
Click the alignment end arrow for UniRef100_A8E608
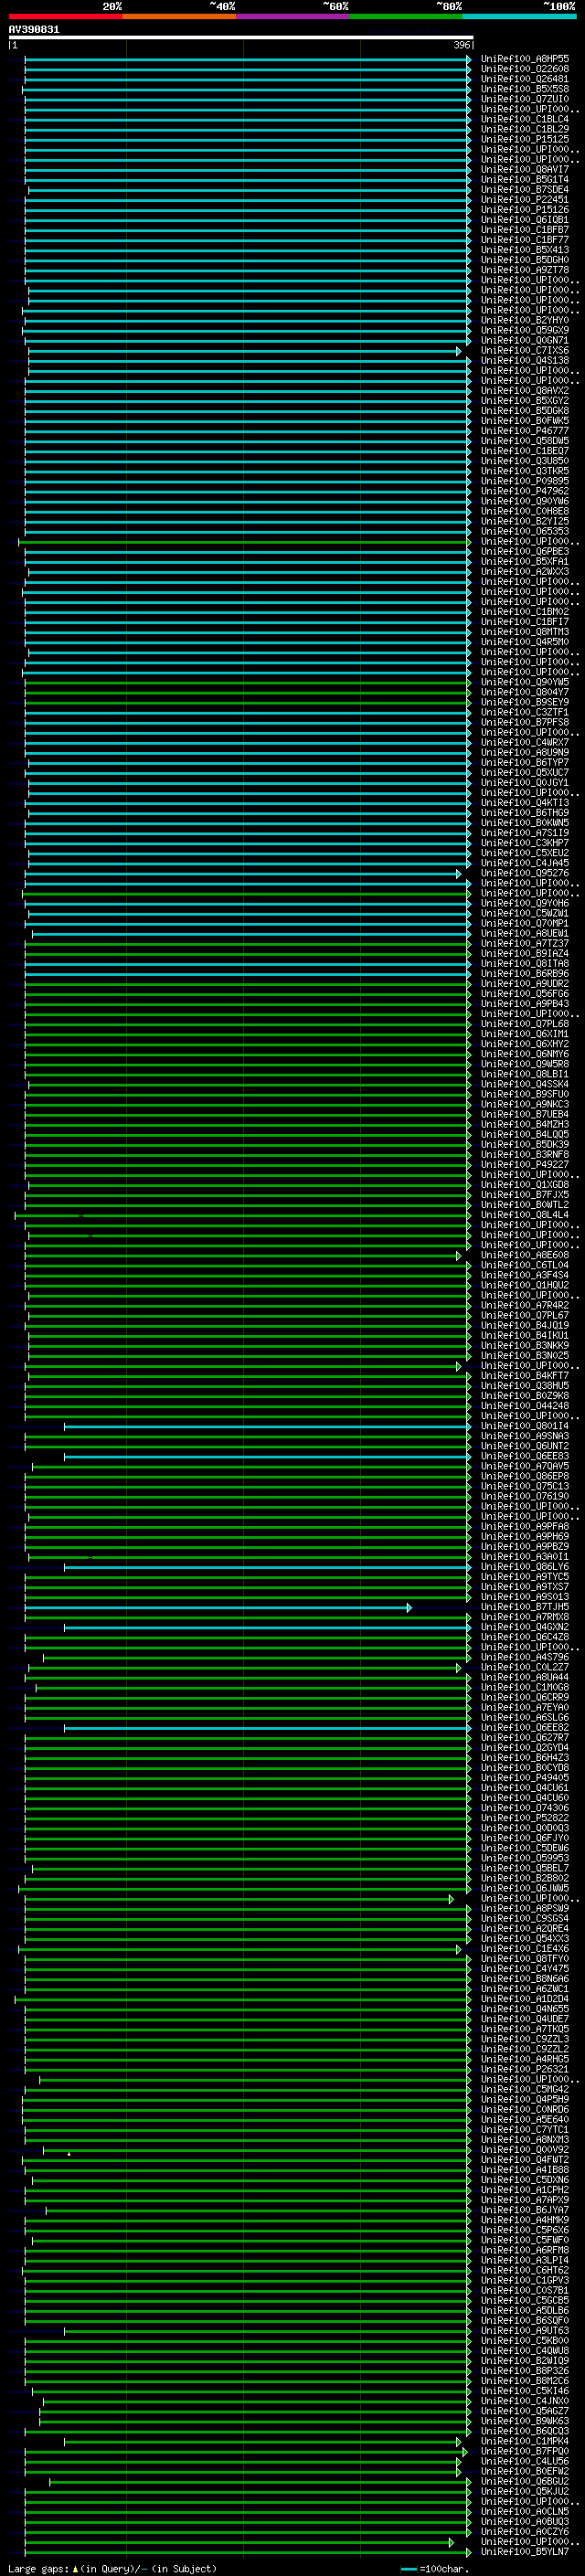459,1256
